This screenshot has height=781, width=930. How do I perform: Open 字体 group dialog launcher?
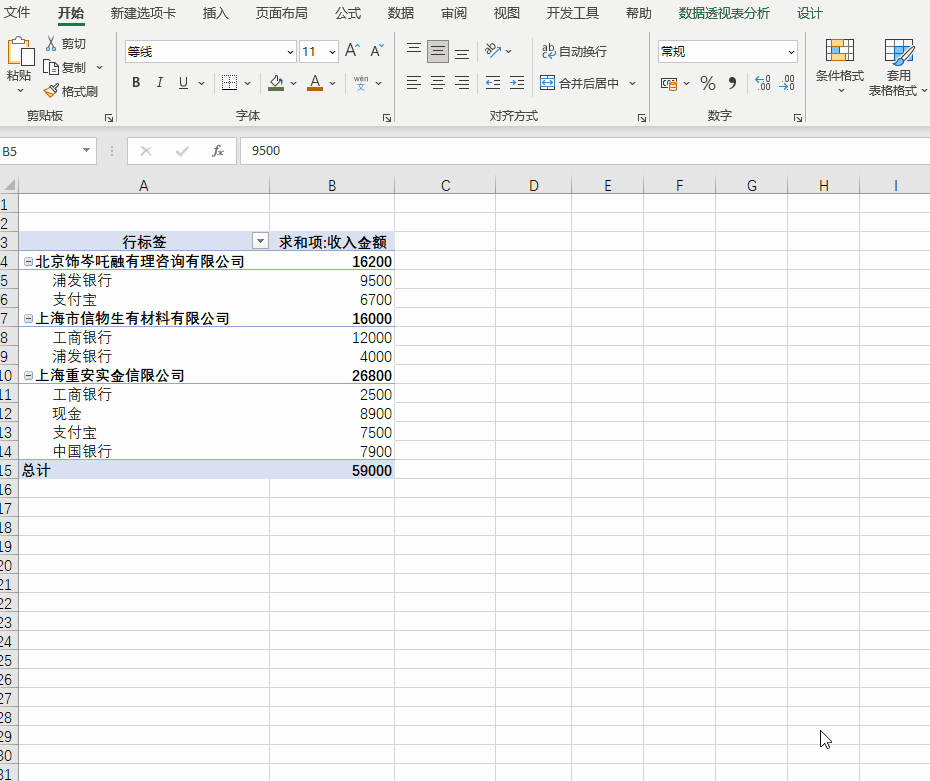387,118
